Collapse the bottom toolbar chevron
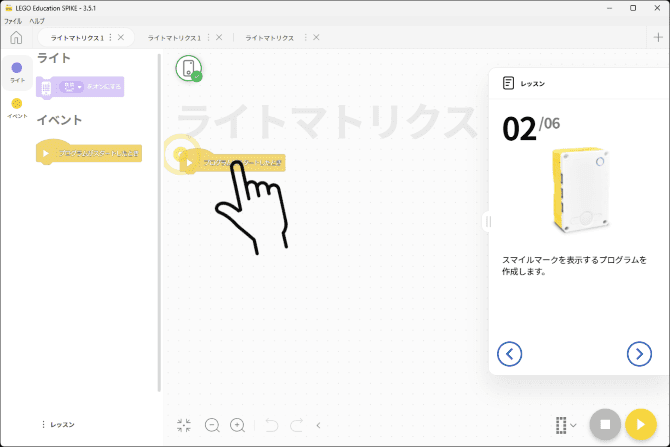The image size is (670, 447). [x=319, y=425]
